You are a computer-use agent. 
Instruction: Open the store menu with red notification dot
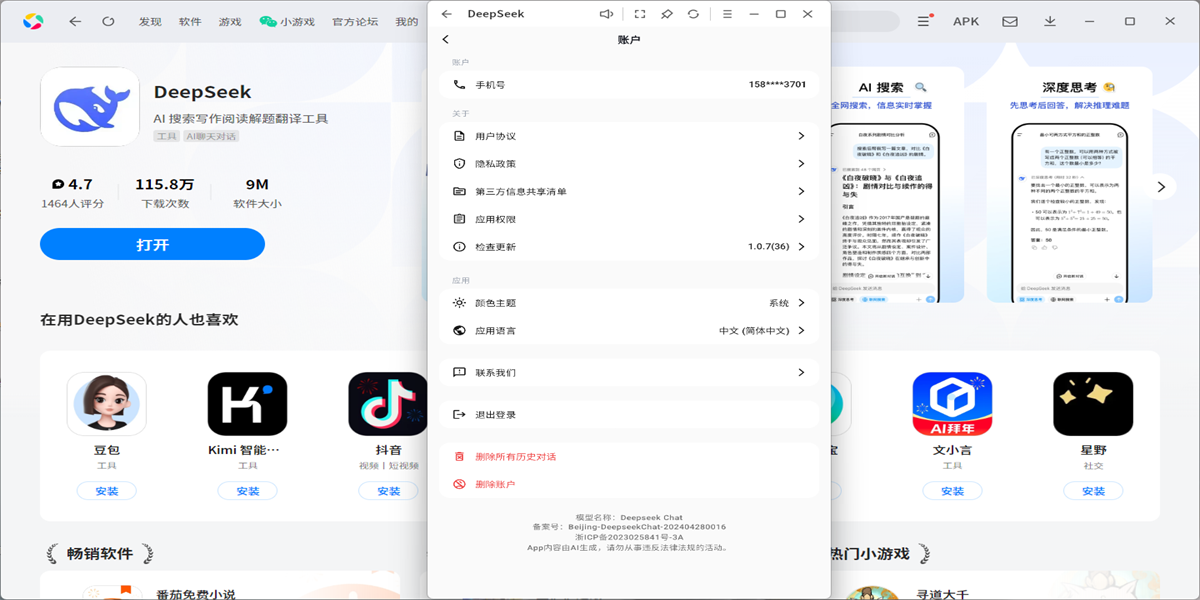[x=922, y=20]
